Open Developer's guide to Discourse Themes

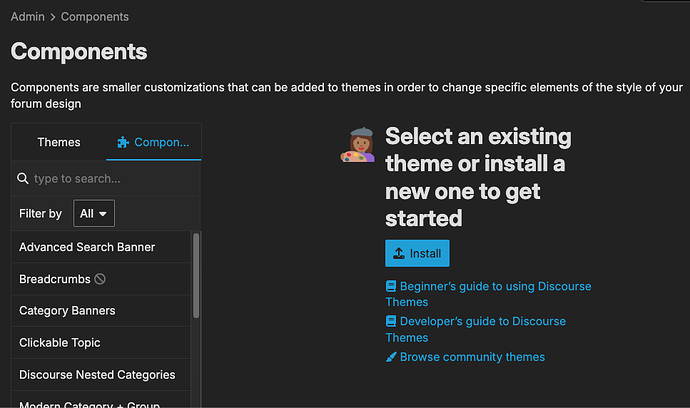(475, 329)
